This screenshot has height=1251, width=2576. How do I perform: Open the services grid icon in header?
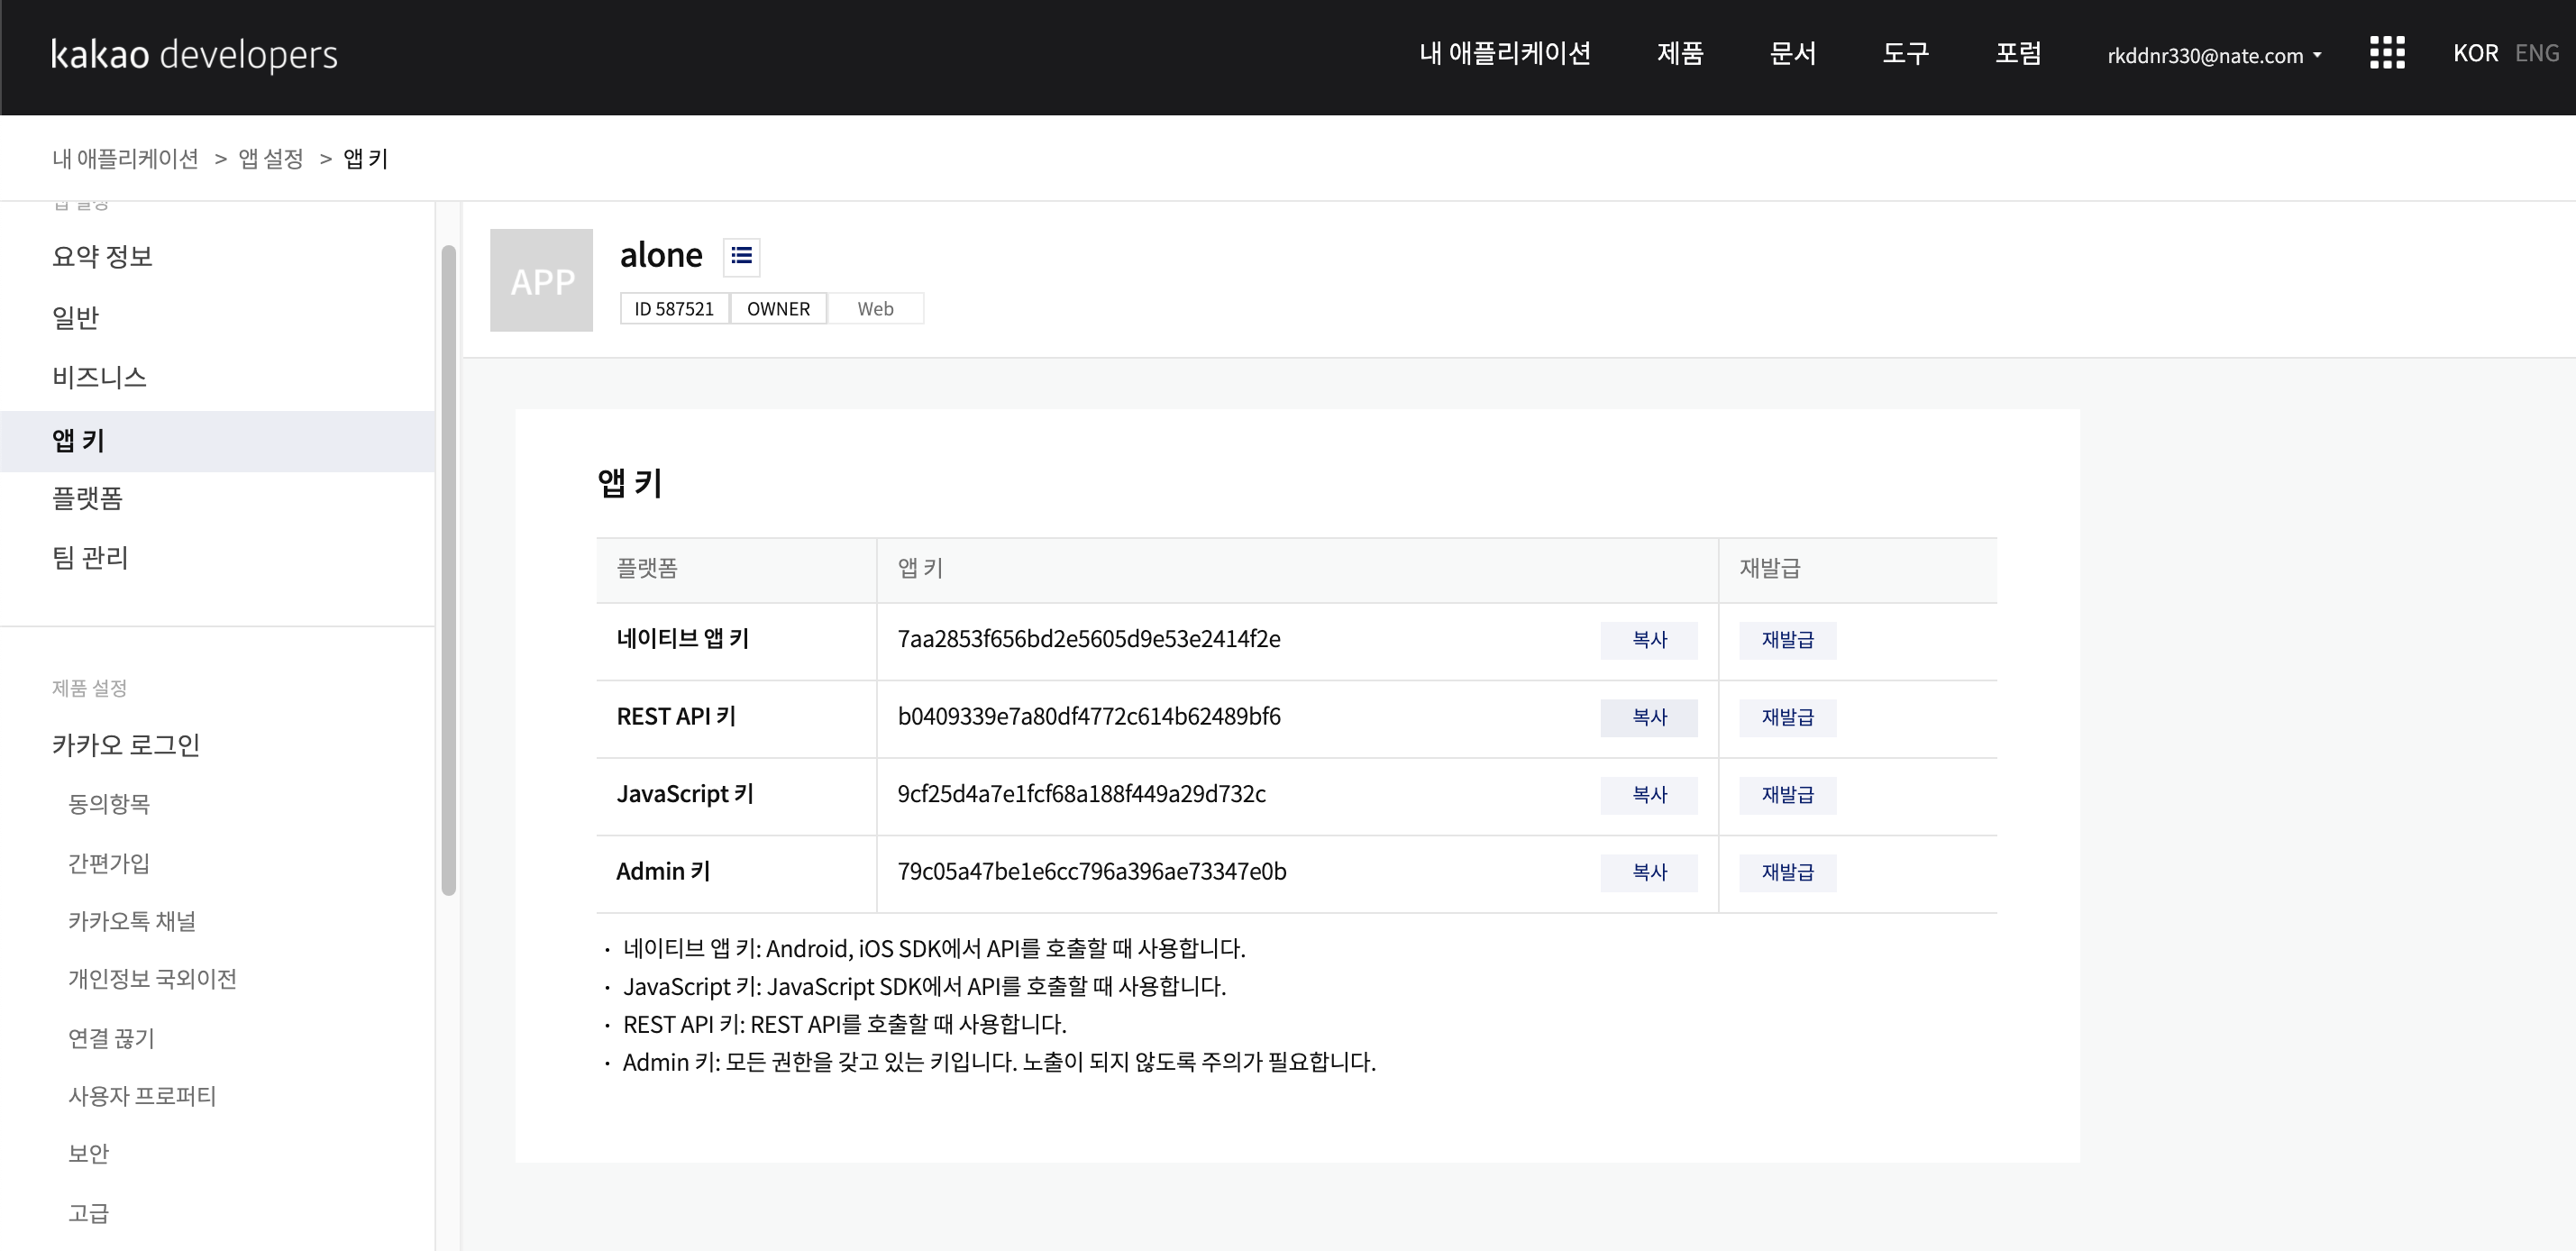click(x=2387, y=53)
